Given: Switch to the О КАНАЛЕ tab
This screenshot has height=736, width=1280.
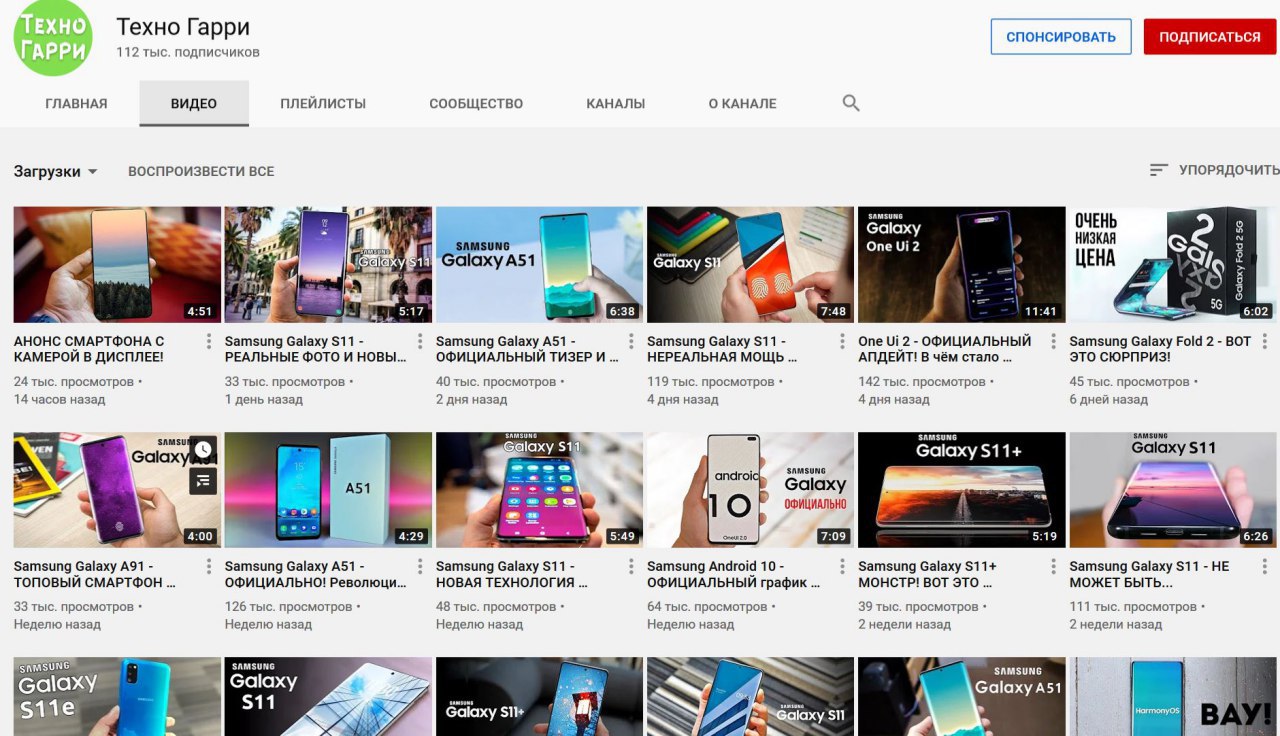Looking at the screenshot, I should (x=742, y=103).
